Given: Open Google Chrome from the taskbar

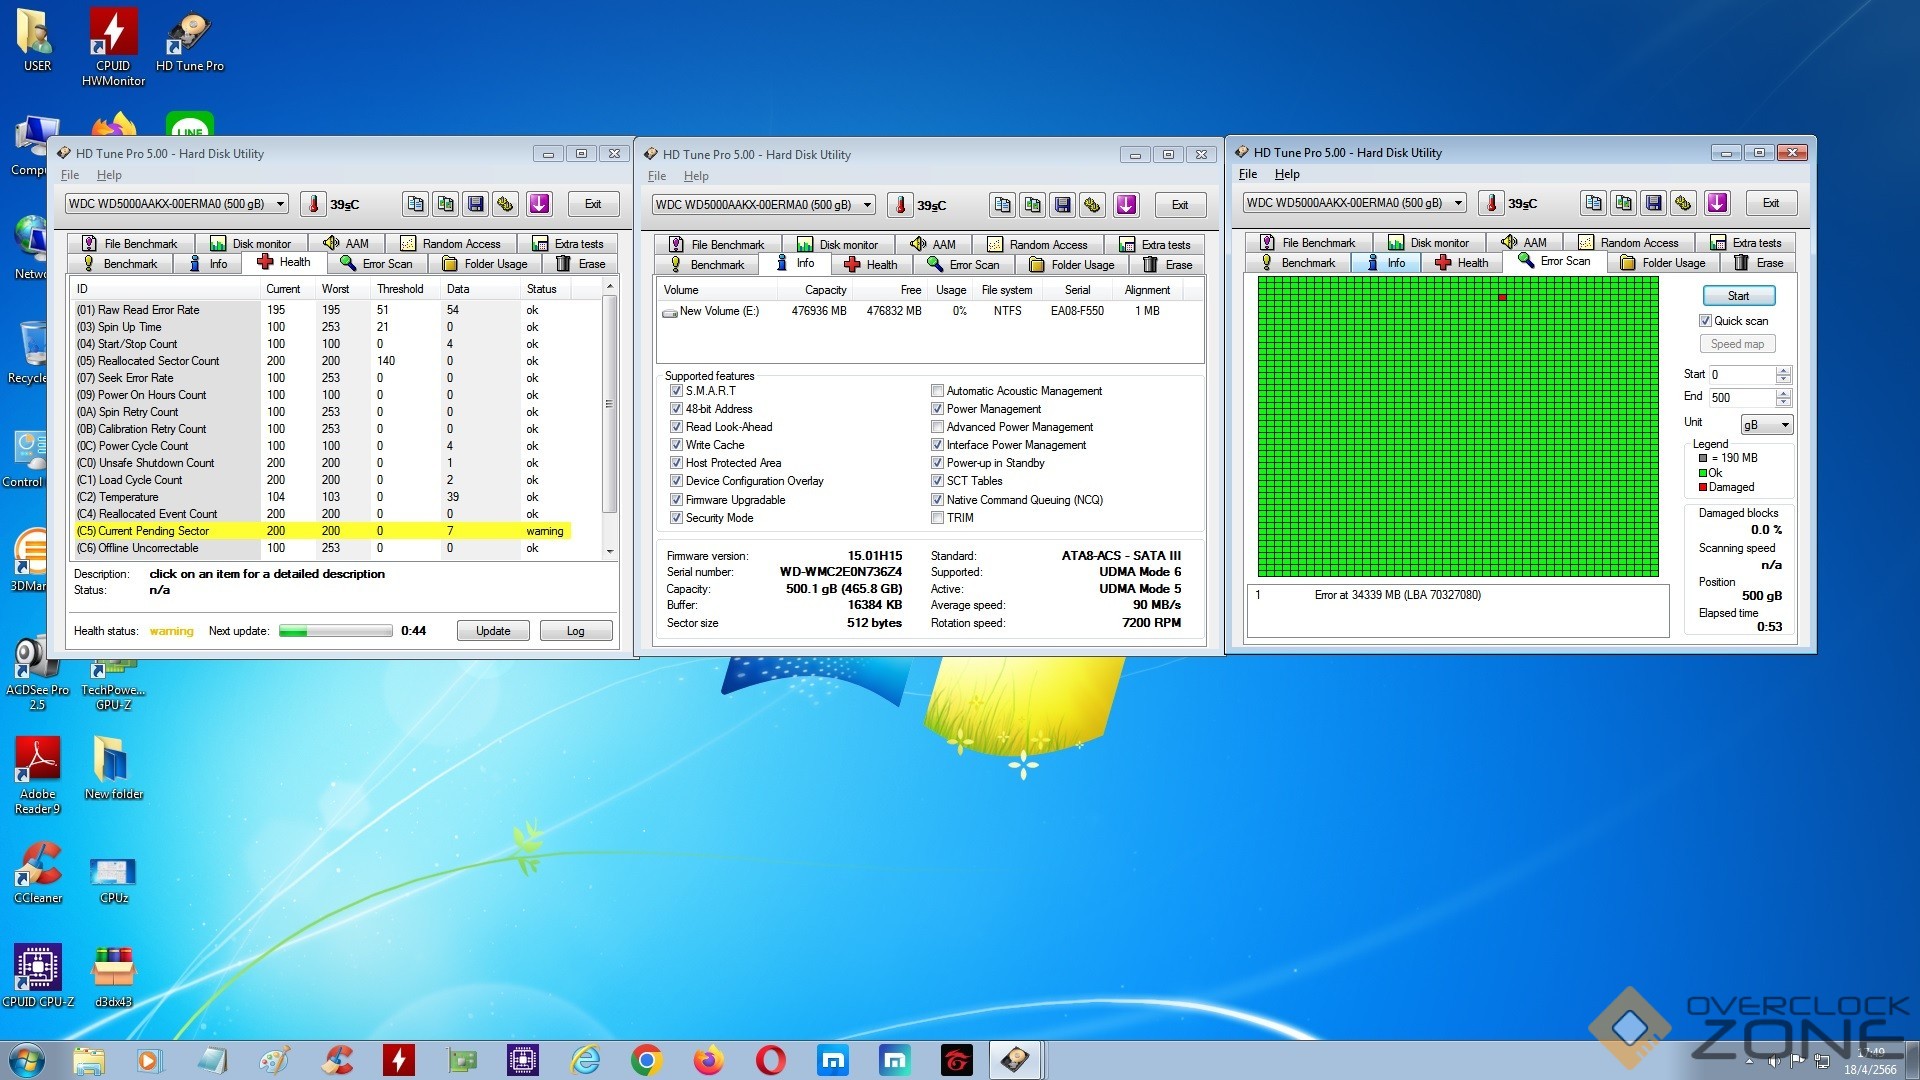Looking at the screenshot, I should [646, 1060].
